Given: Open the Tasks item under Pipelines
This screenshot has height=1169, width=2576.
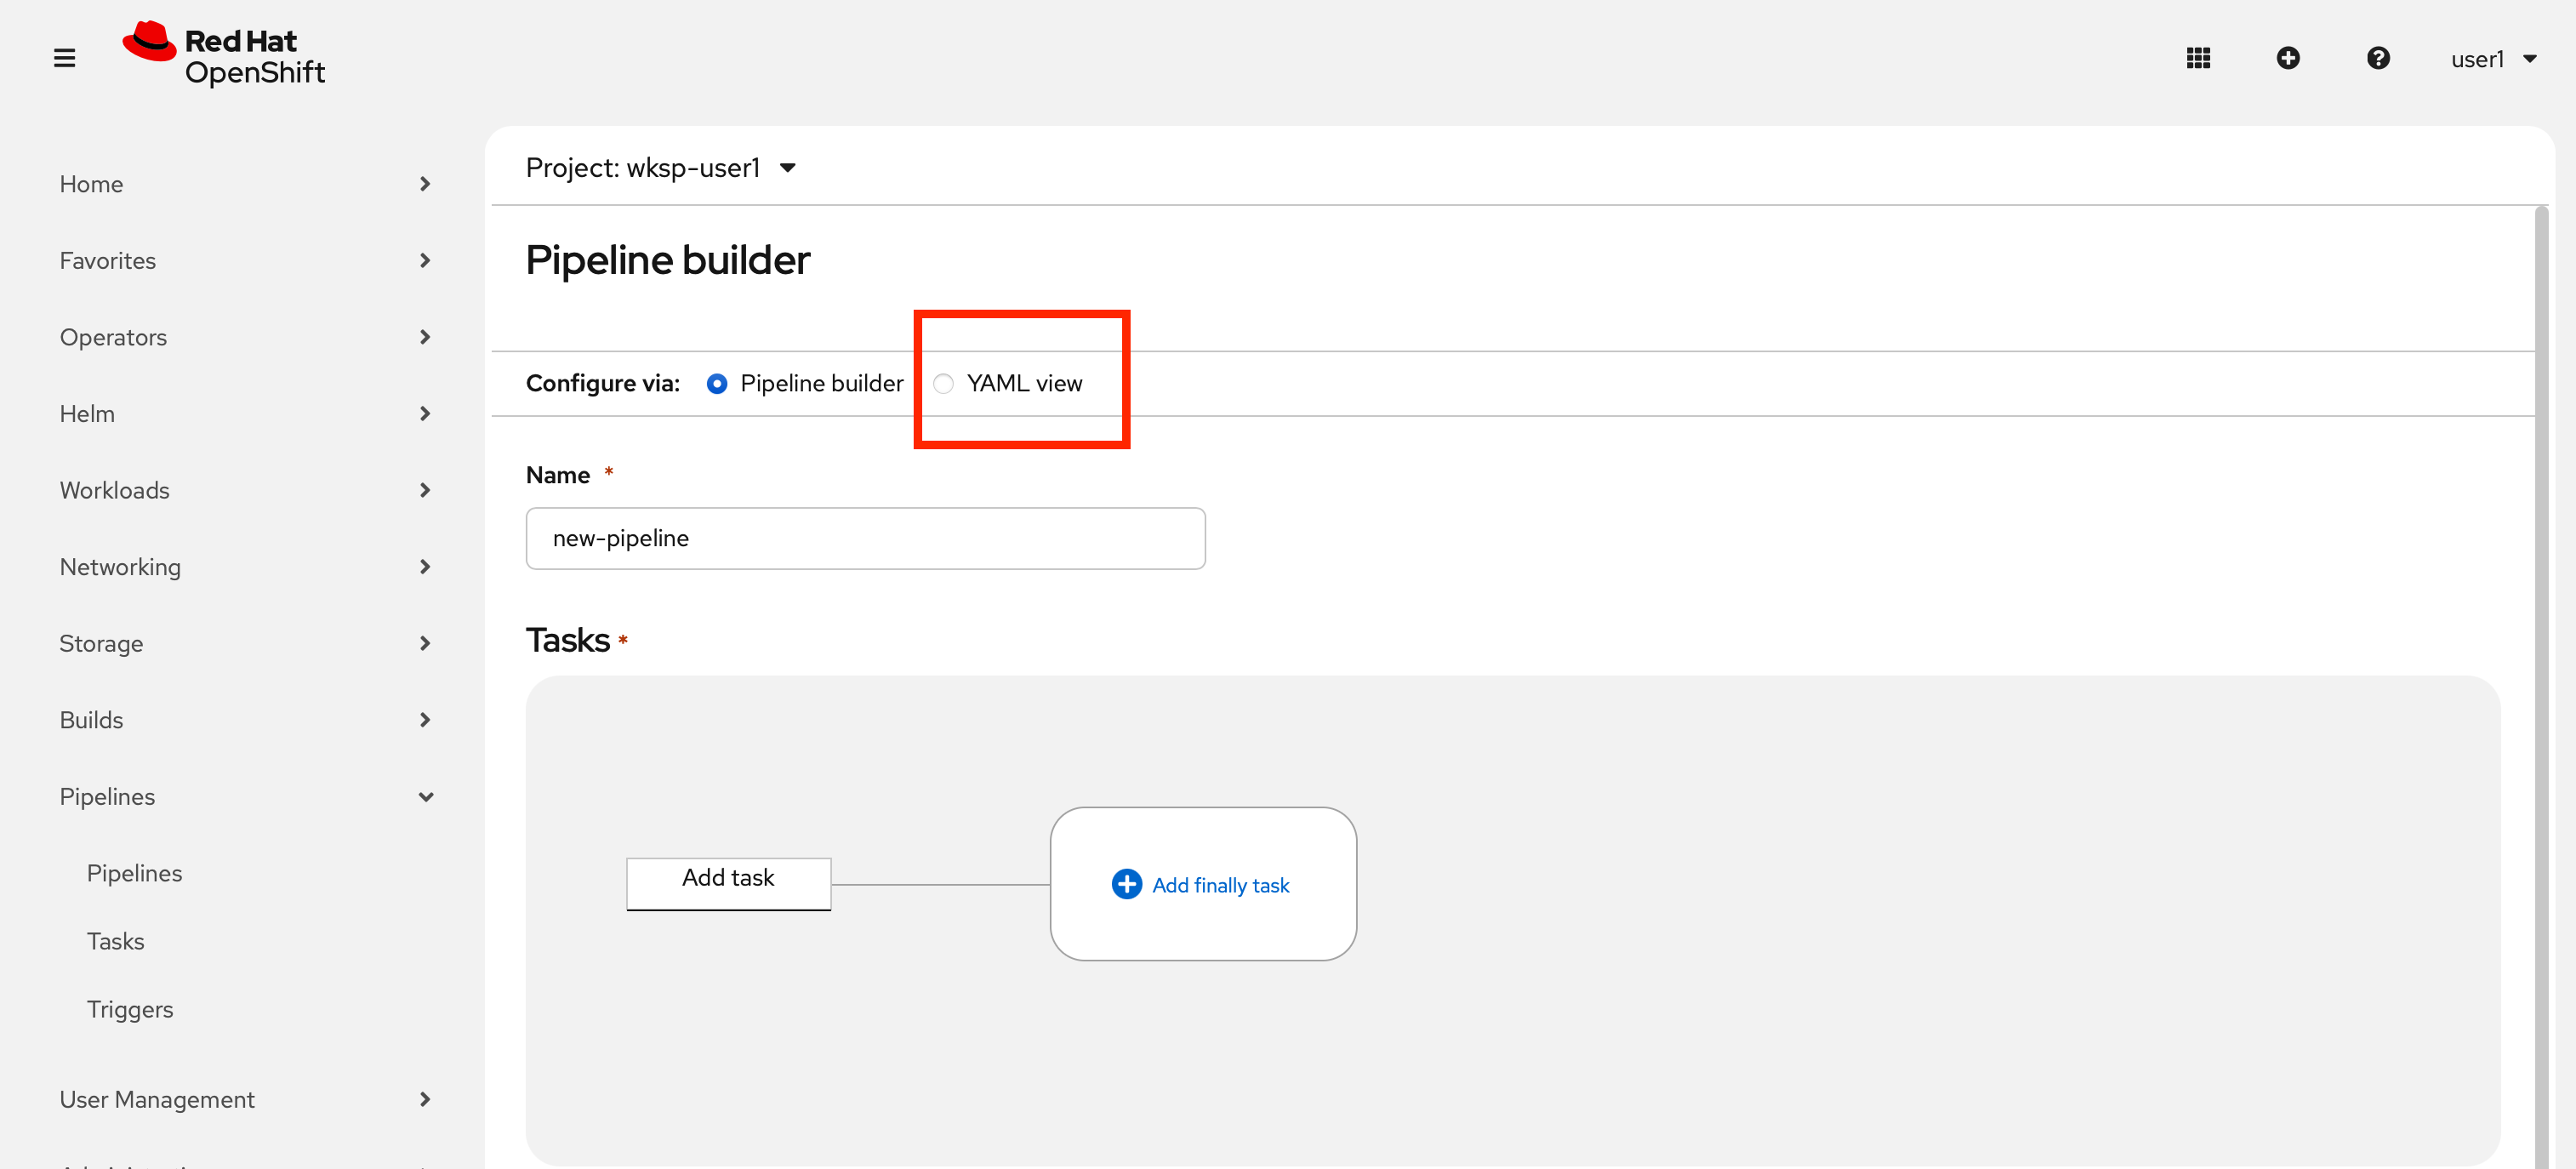Looking at the screenshot, I should coord(116,941).
